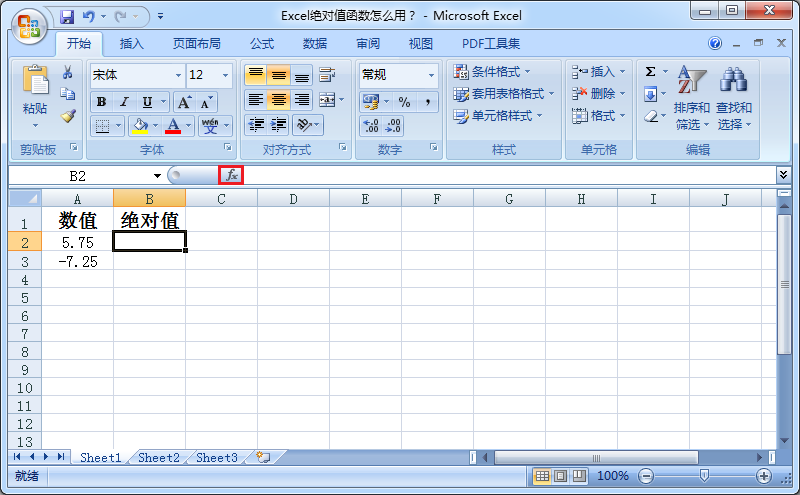Click Fill down arrow icon
The image size is (800, 495).
point(651,94)
